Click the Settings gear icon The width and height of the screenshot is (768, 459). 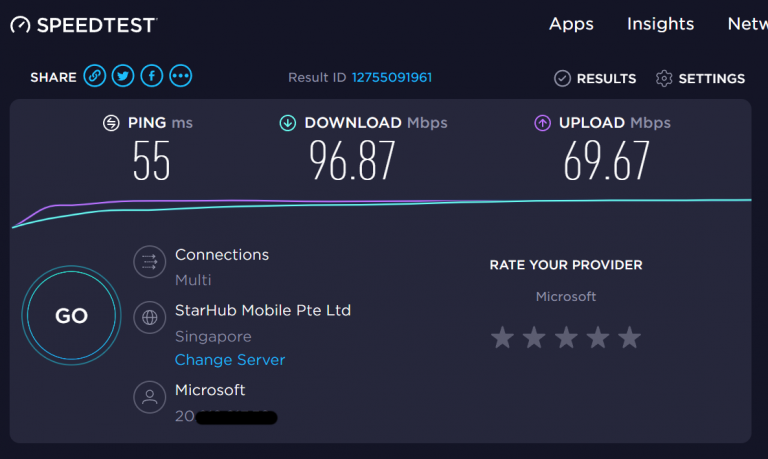(x=664, y=78)
